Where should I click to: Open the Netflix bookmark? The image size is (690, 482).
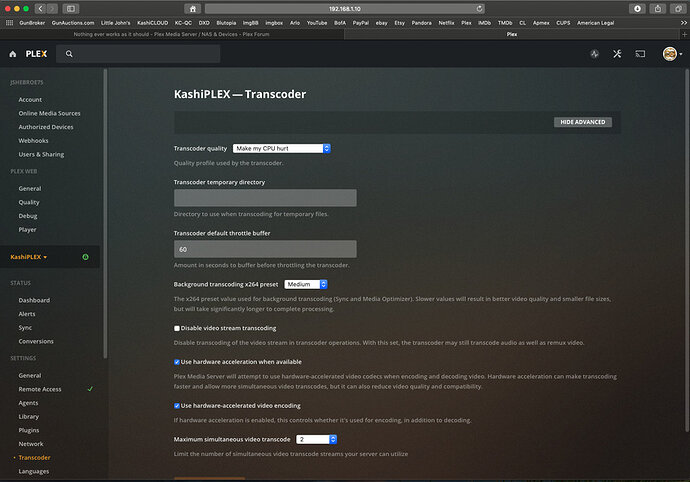tap(446, 23)
